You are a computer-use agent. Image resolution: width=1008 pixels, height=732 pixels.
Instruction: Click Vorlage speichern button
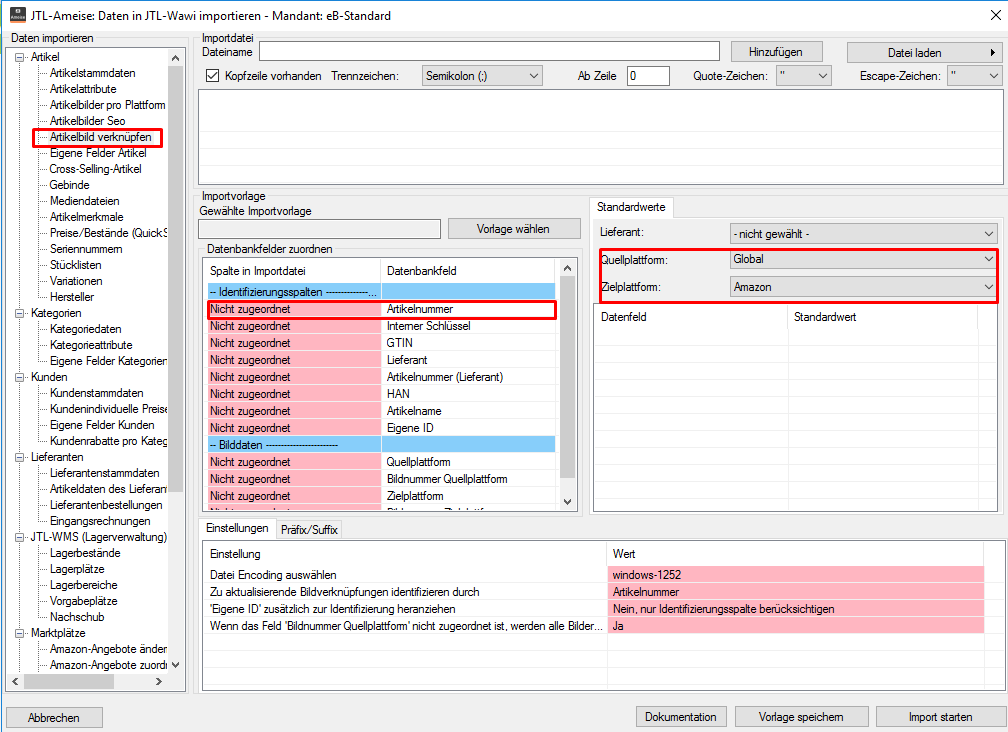(x=801, y=717)
